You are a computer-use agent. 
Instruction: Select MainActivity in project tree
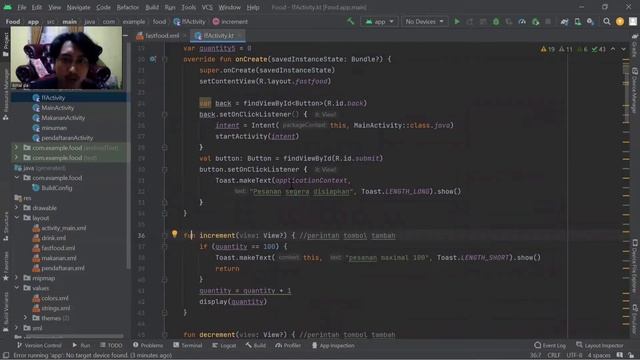pyautogui.click(x=58, y=108)
